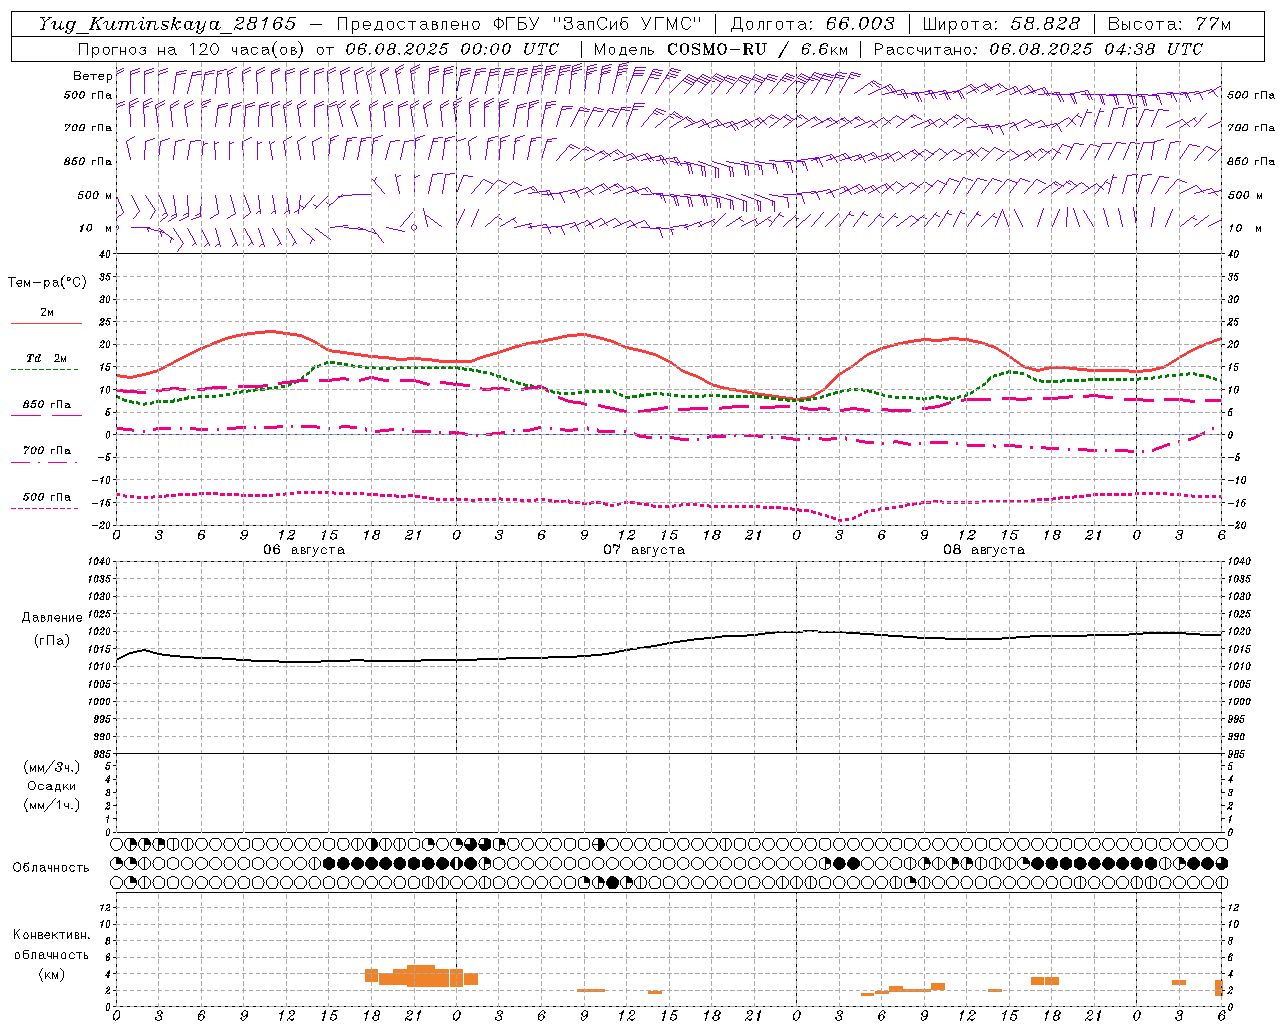Viewport: 1280px width, 1024px height.
Task: Select the Широта: 58.828 header field
Action: pyautogui.click(x=1001, y=24)
